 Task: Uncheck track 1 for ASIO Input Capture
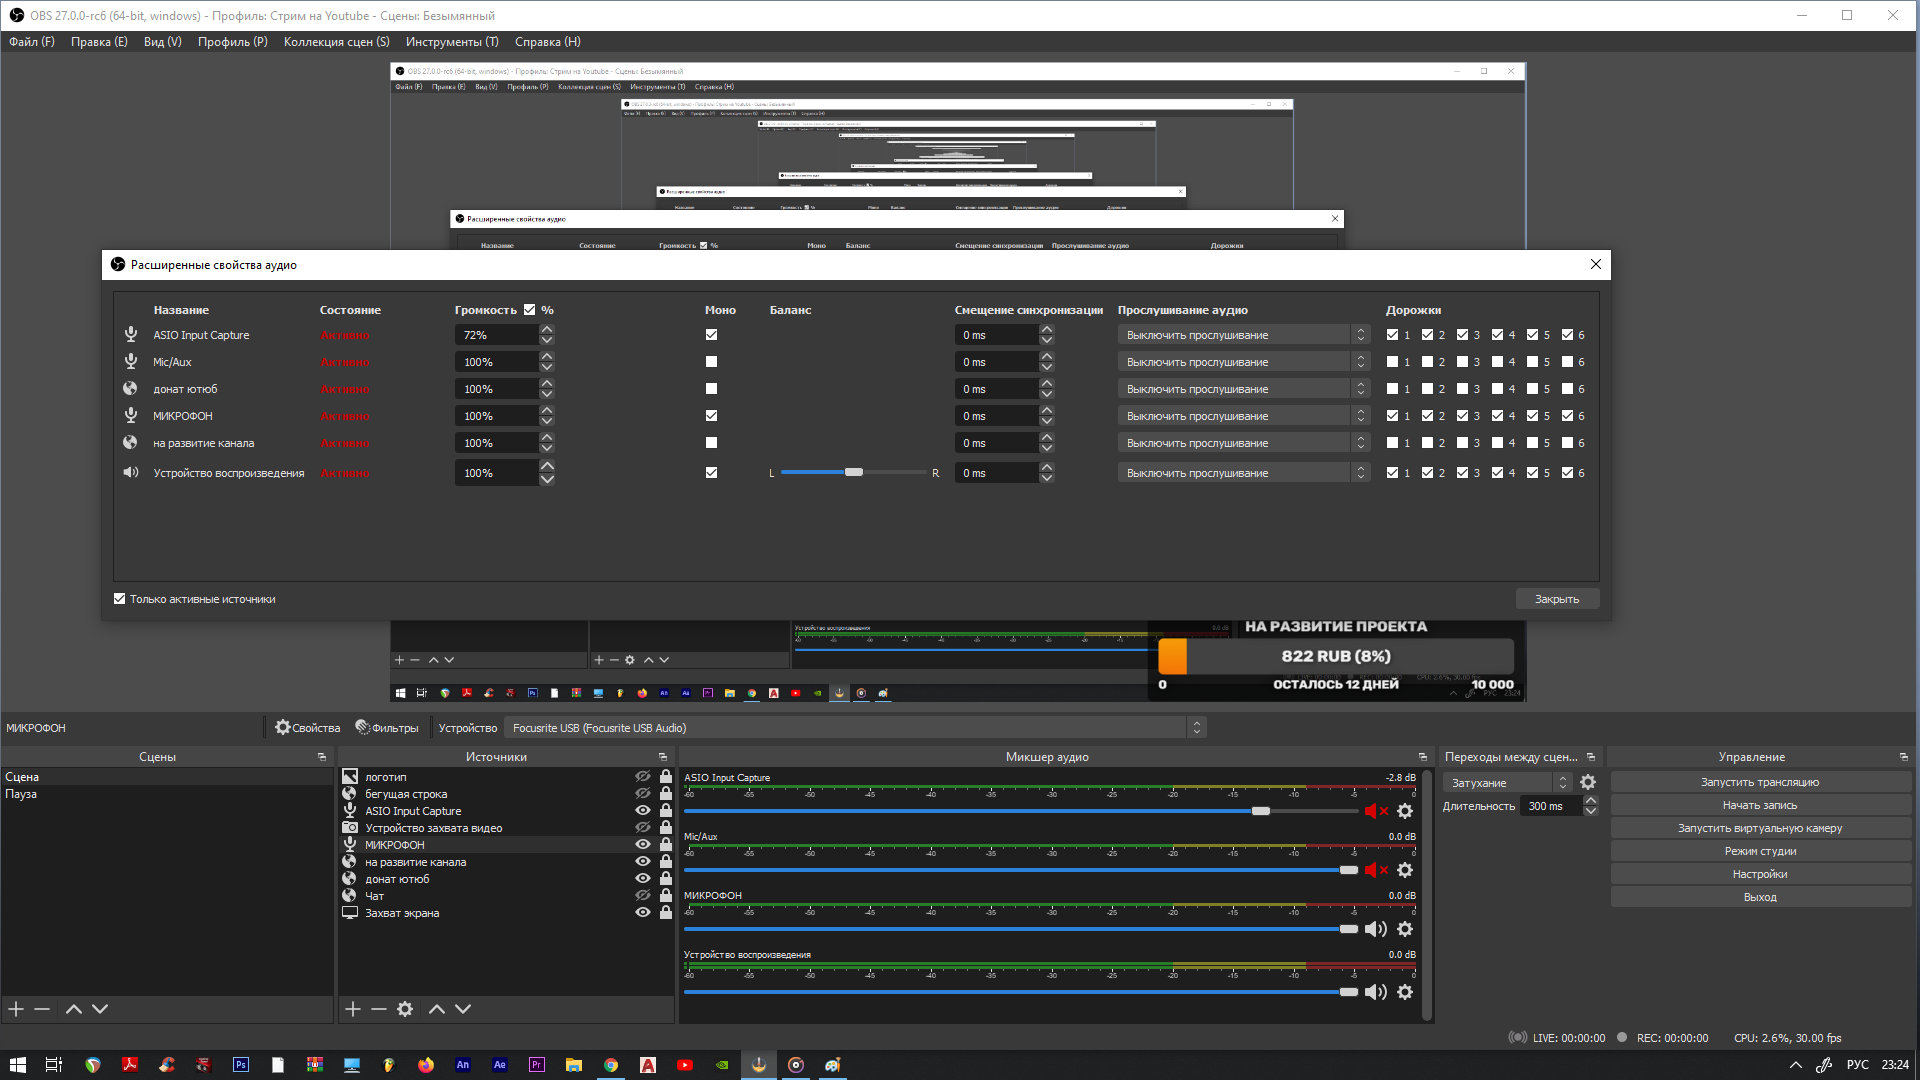click(x=1392, y=335)
